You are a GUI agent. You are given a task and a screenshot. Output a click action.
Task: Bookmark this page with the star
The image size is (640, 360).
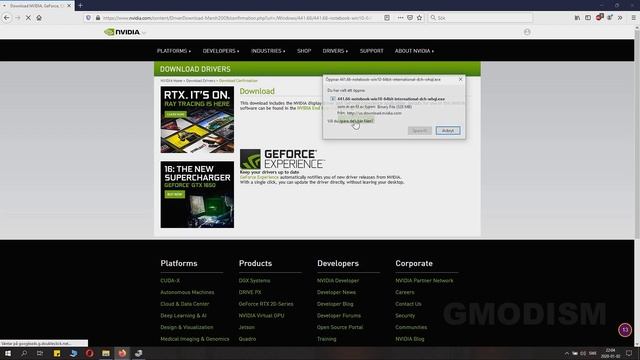(419, 18)
